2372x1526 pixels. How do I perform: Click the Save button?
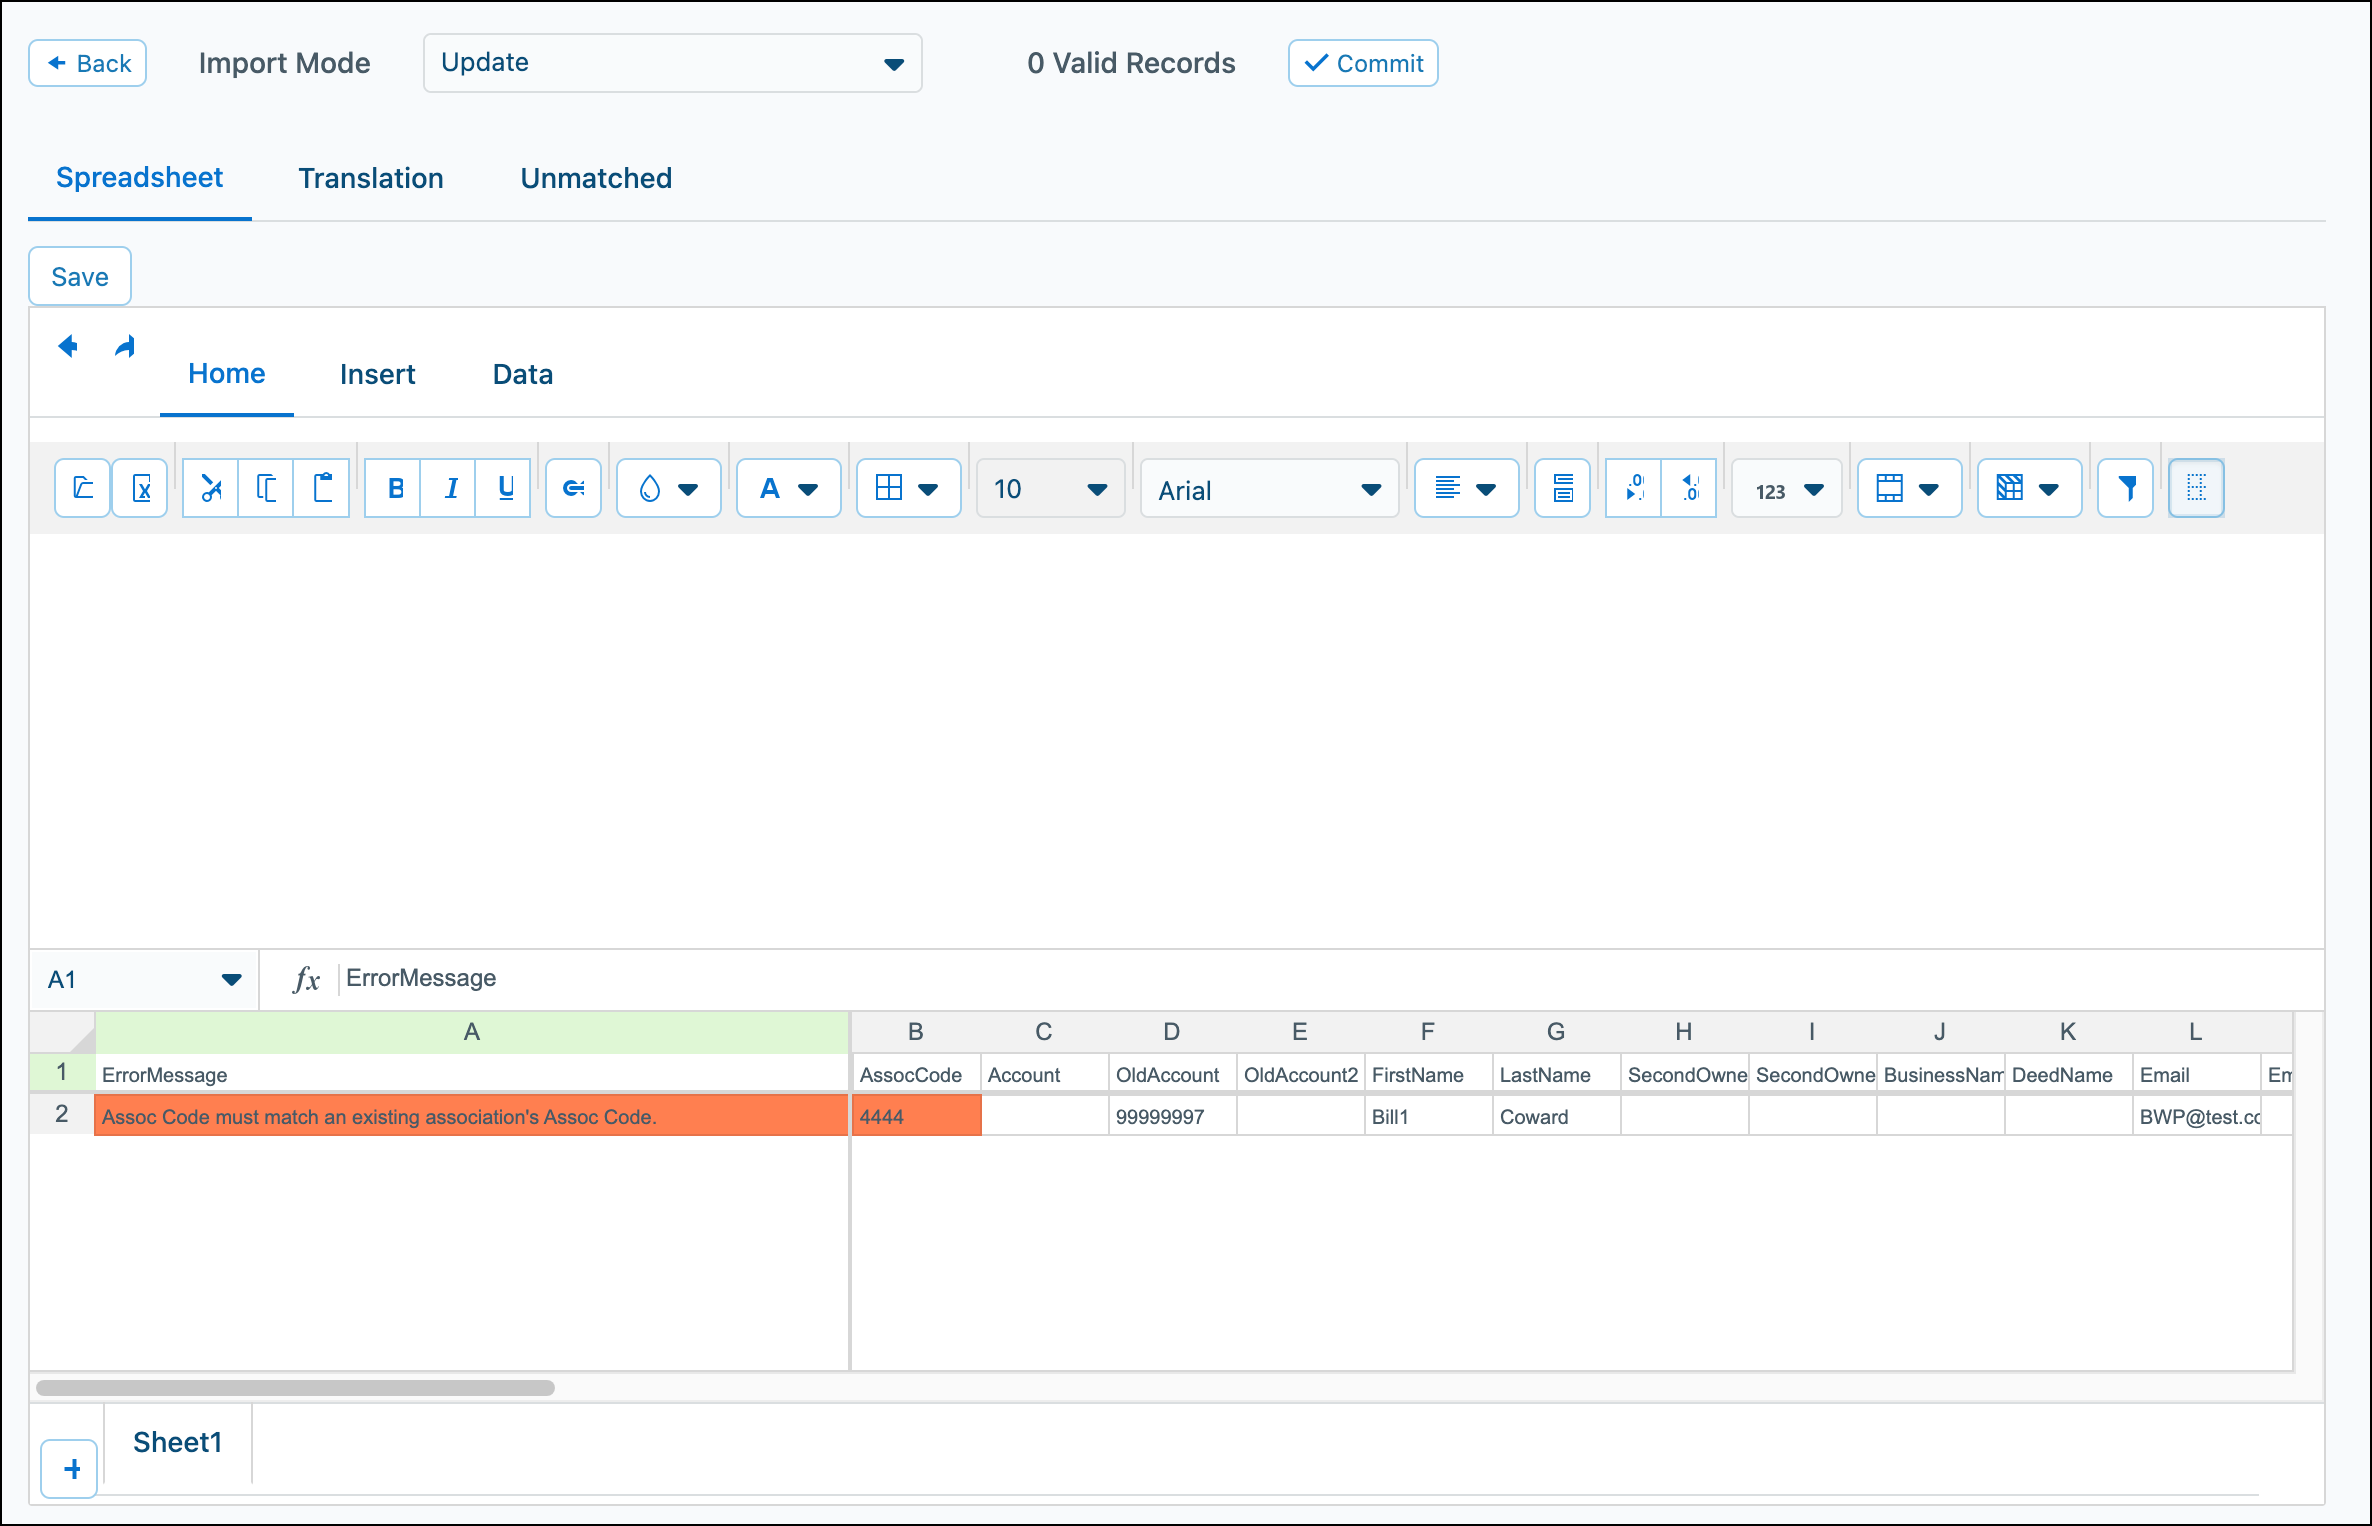(80, 276)
